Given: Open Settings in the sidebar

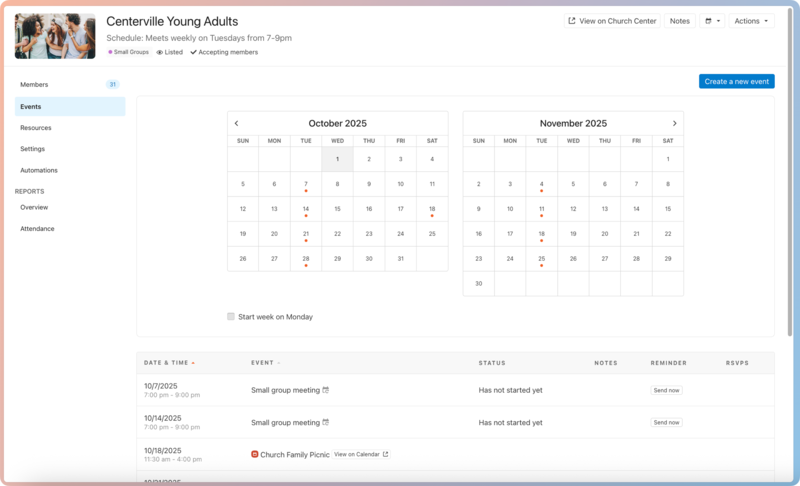Looking at the screenshot, I should (x=70, y=149).
